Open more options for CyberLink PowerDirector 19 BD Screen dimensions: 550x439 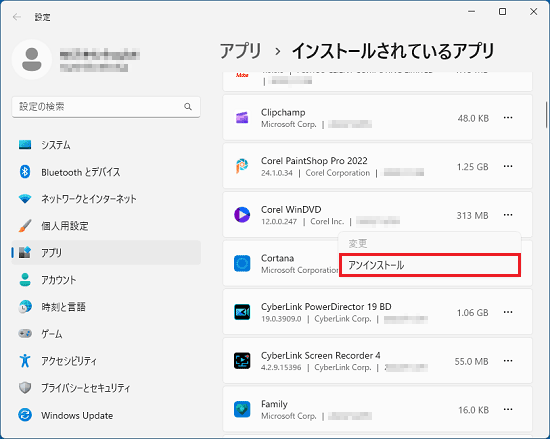[x=508, y=312]
